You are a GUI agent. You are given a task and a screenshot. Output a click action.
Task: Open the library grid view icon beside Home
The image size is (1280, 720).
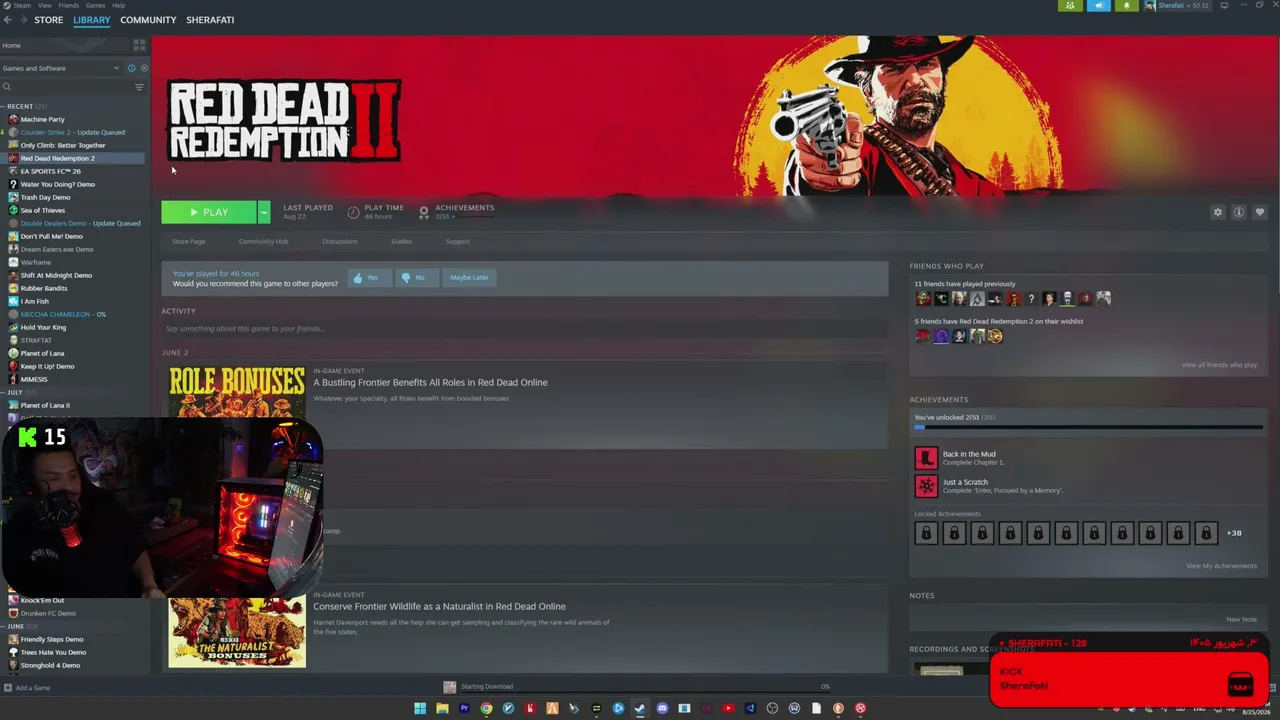139,45
